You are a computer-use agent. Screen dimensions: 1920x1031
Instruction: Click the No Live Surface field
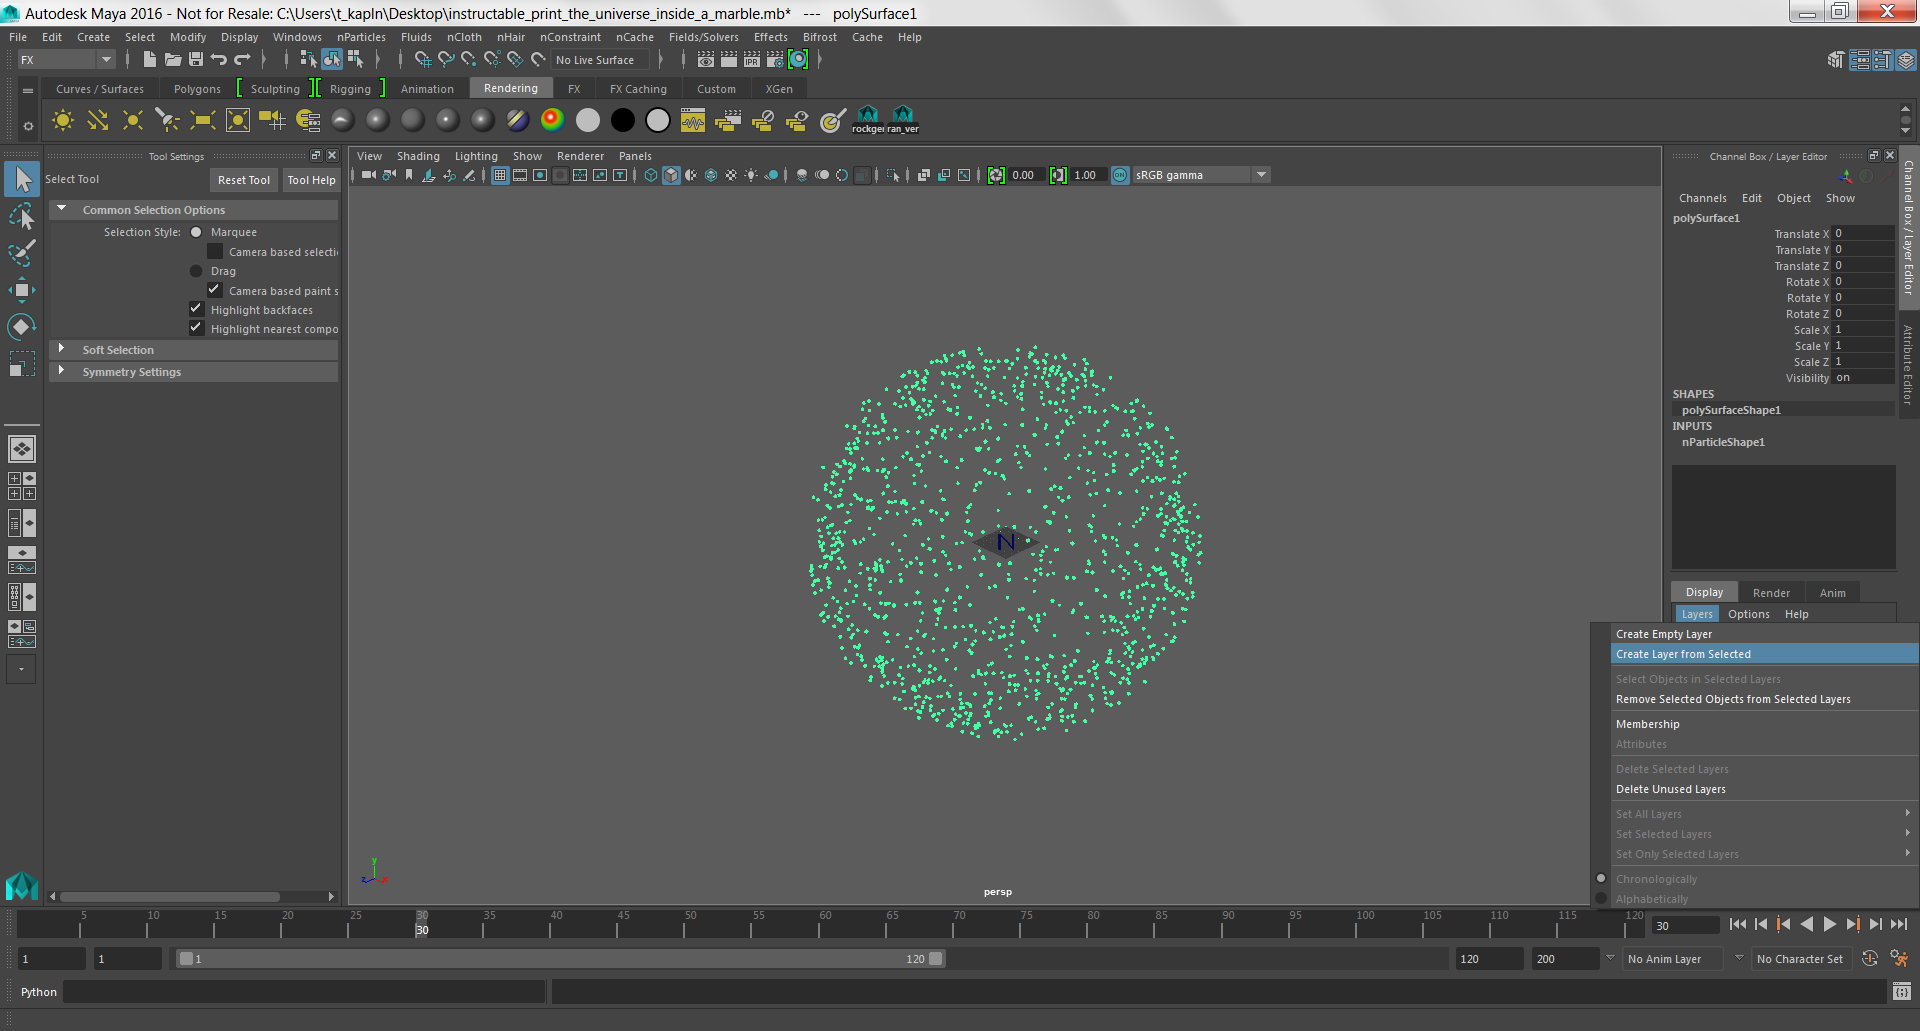tap(601, 60)
